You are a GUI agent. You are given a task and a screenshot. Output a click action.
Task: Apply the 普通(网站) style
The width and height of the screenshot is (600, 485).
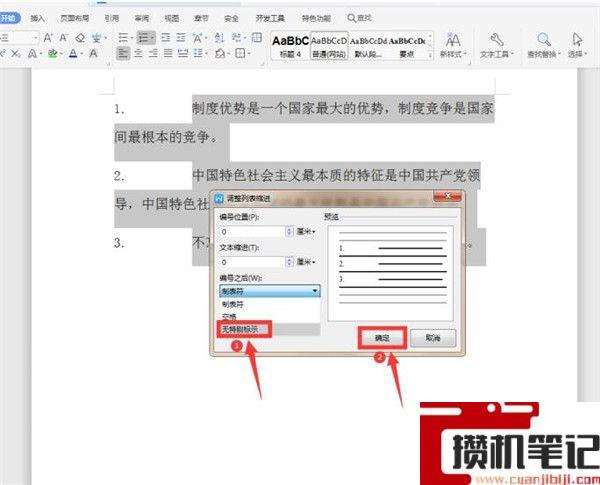[x=329, y=46]
